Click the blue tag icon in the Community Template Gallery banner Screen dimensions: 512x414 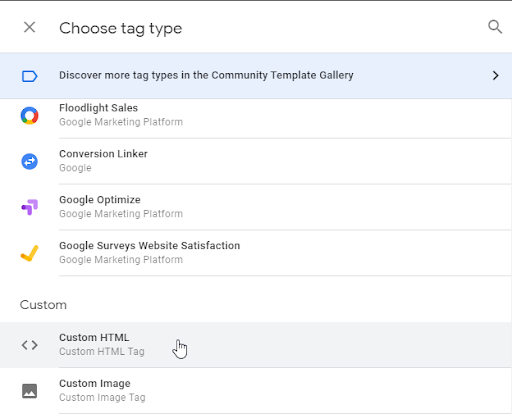pos(29,76)
